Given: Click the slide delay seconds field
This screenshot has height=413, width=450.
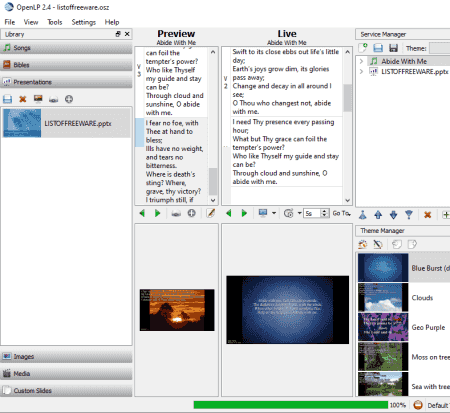Looking at the screenshot, I should click(x=312, y=213).
